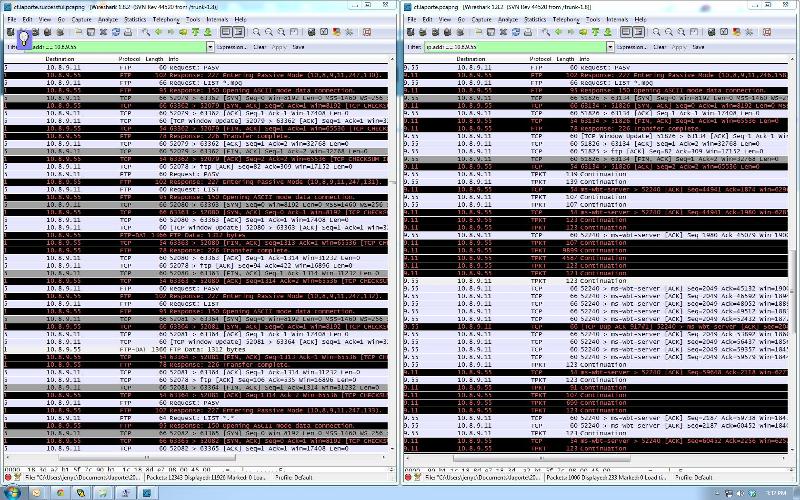Open capture options in right window toolbar
This screenshot has width=800, height=500.
pyautogui.click(x=422, y=32)
